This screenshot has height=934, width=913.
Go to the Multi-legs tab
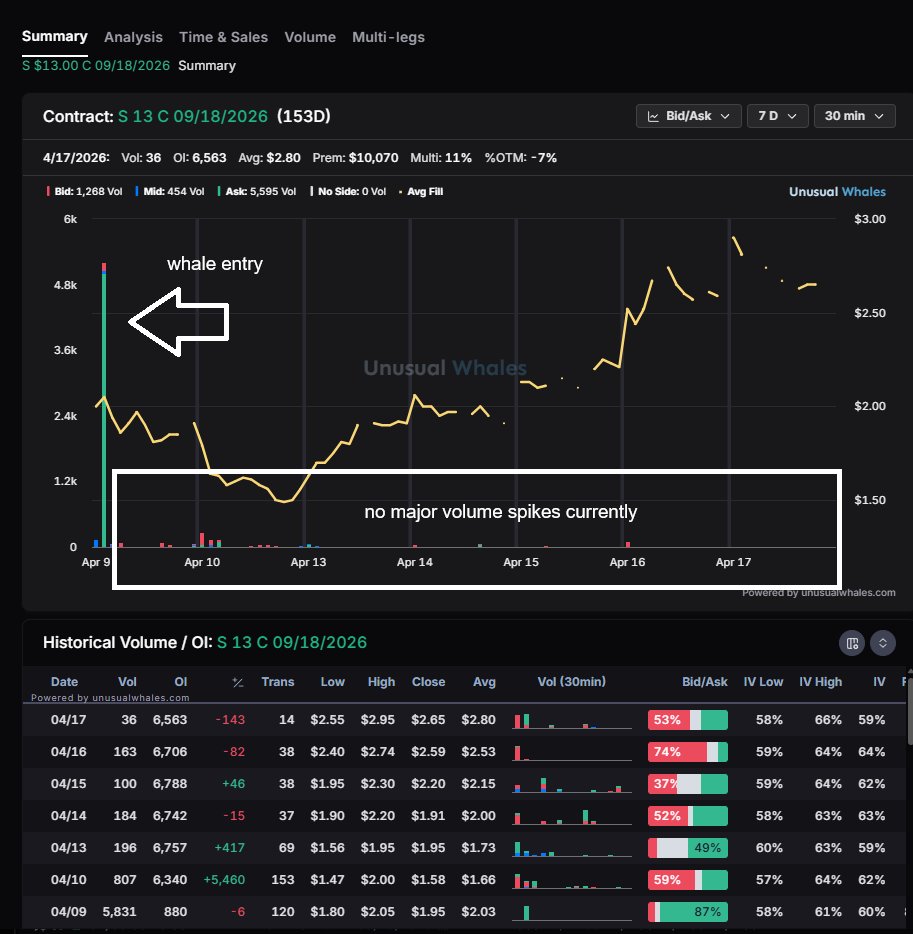pos(388,37)
